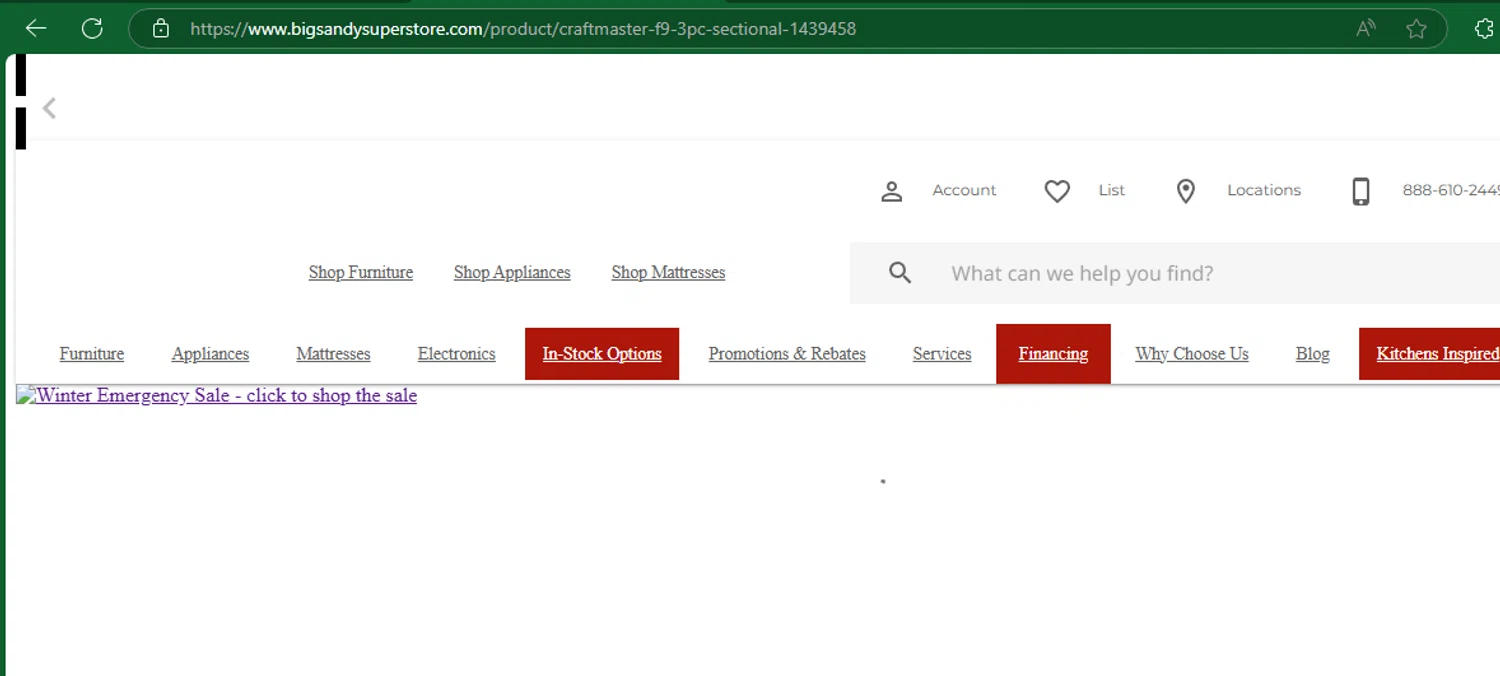Open the Mattresses nav menu item
Screen dimensions: 1500x676
(333, 354)
